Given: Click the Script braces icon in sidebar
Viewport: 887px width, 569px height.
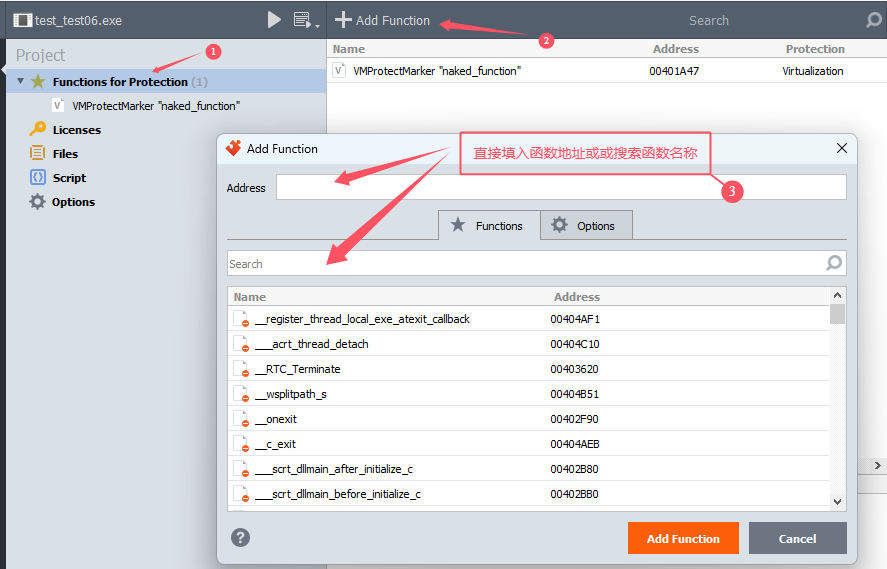Looking at the screenshot, I should [37, 177].
